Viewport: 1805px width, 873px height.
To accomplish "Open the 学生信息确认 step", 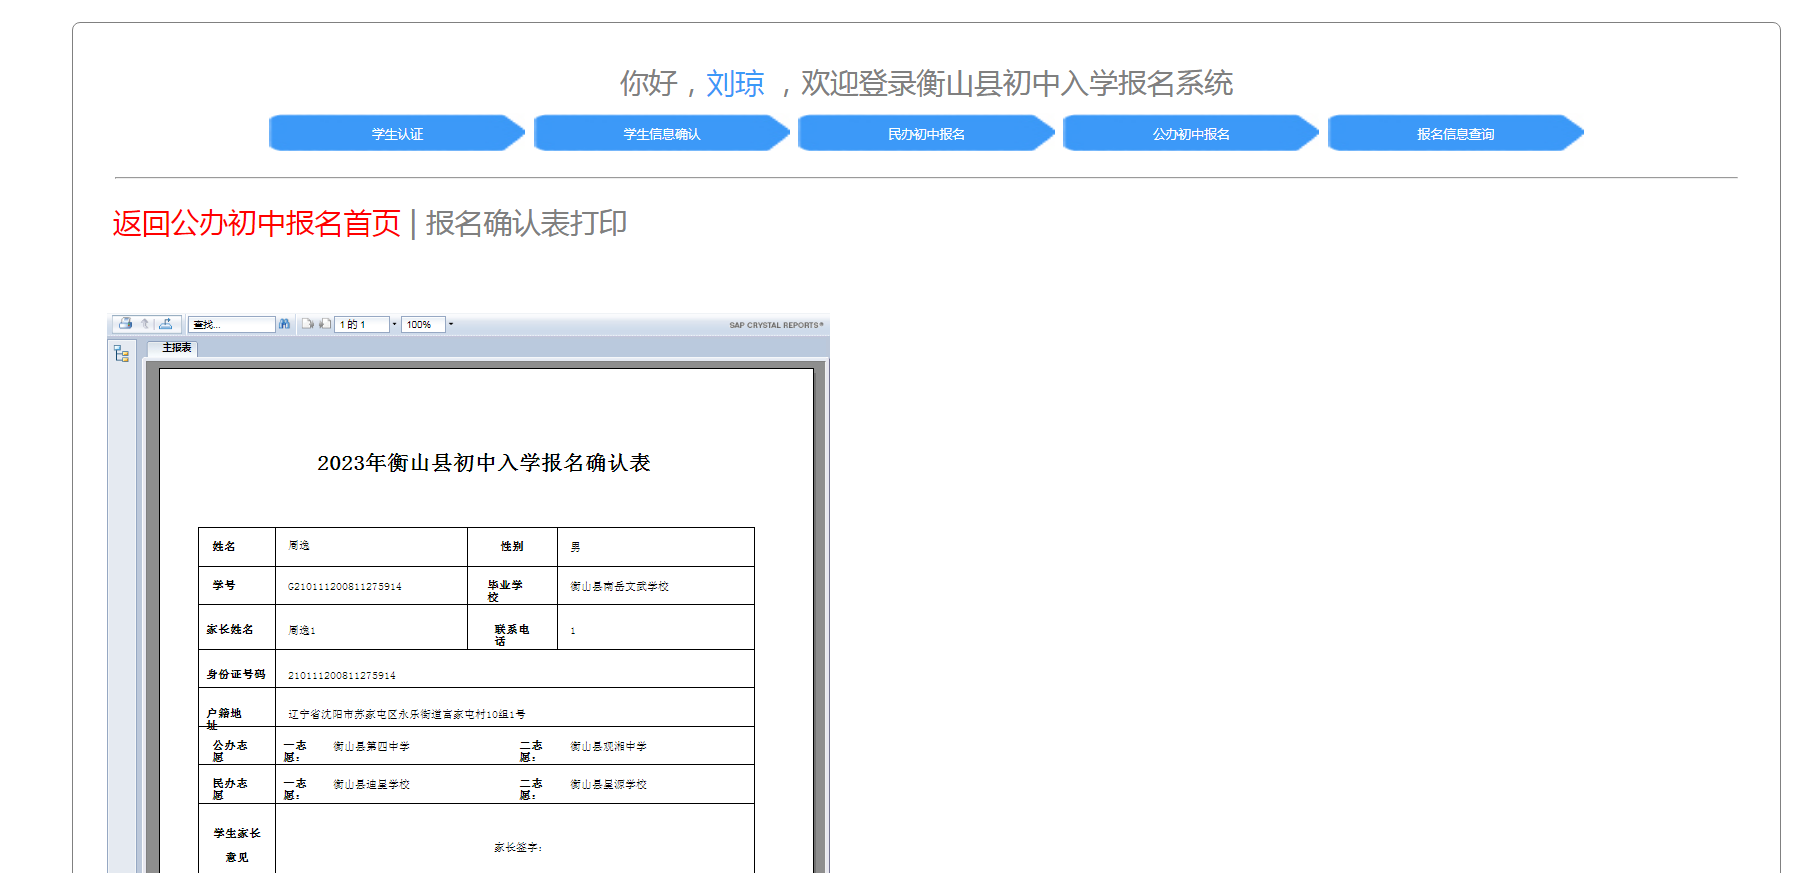I will 661,134.
